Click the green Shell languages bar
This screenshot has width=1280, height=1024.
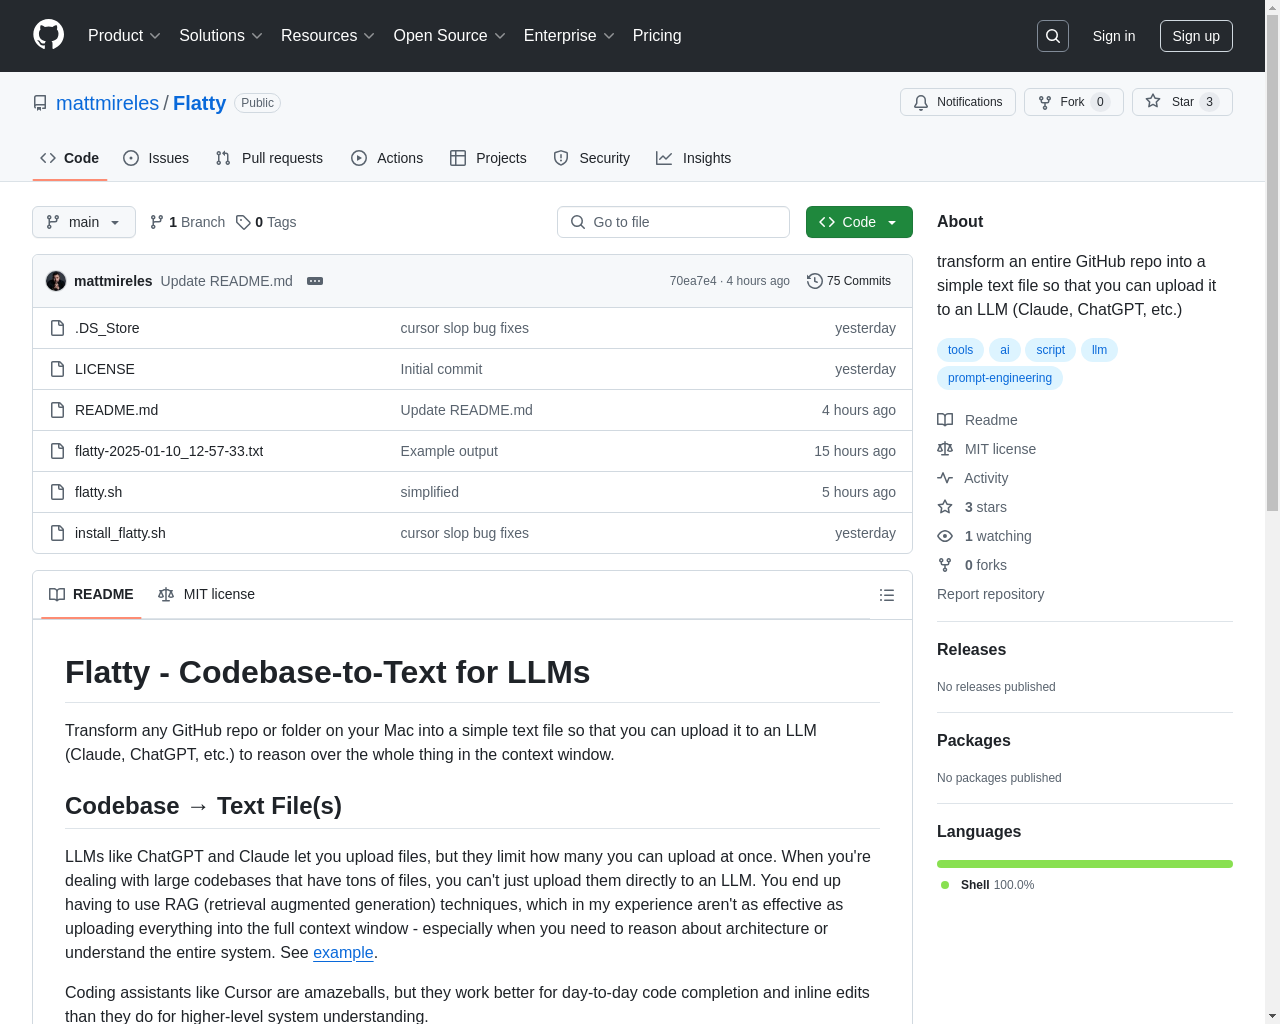tap(1085, 864)
